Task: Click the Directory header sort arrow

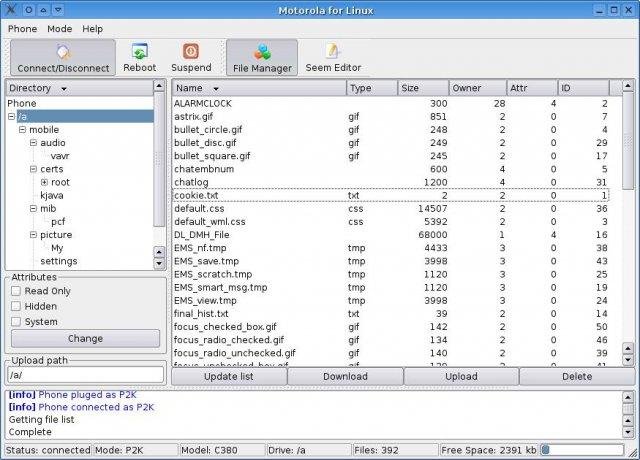Action: pos(64,89)
